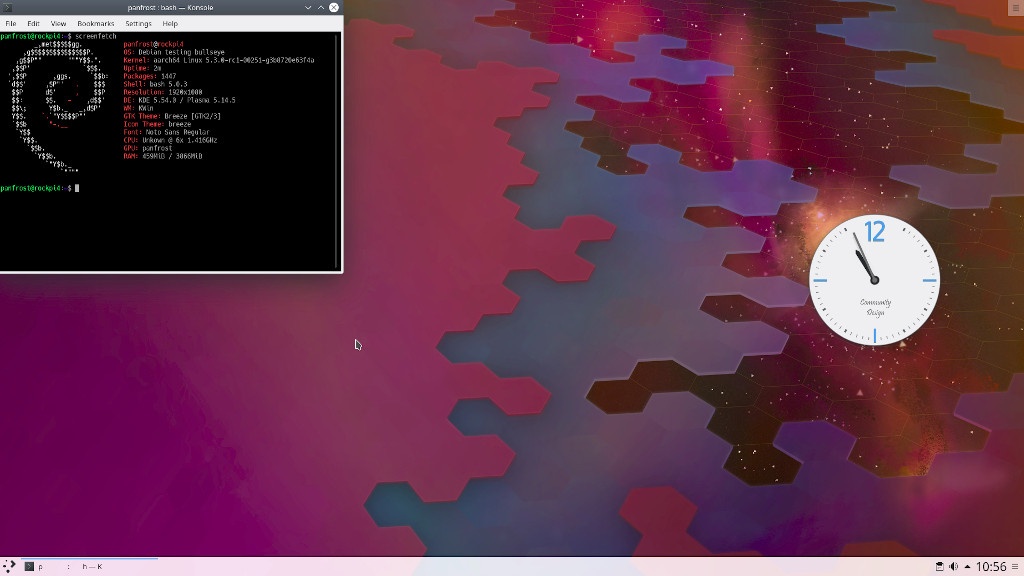Screen dimensions: 1024x576
Task: Open the Bookmarks menu in Konsole
Action: (95, 24)
